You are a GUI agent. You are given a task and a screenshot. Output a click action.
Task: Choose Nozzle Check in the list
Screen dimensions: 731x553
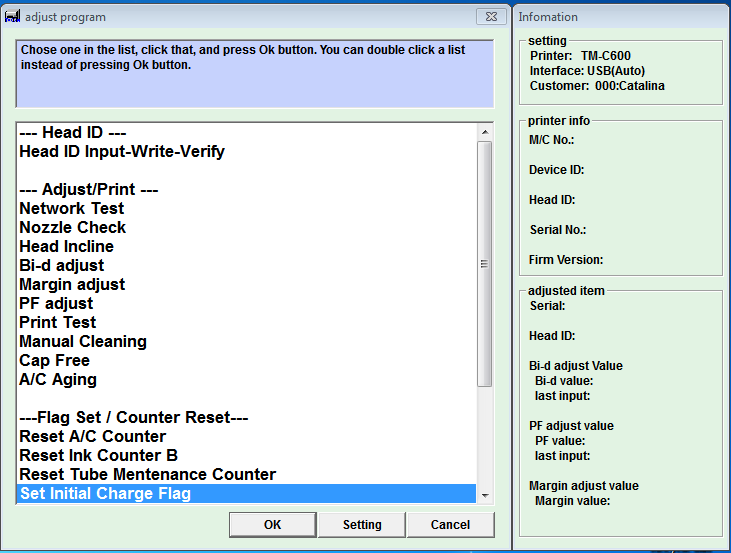[73, 228]
